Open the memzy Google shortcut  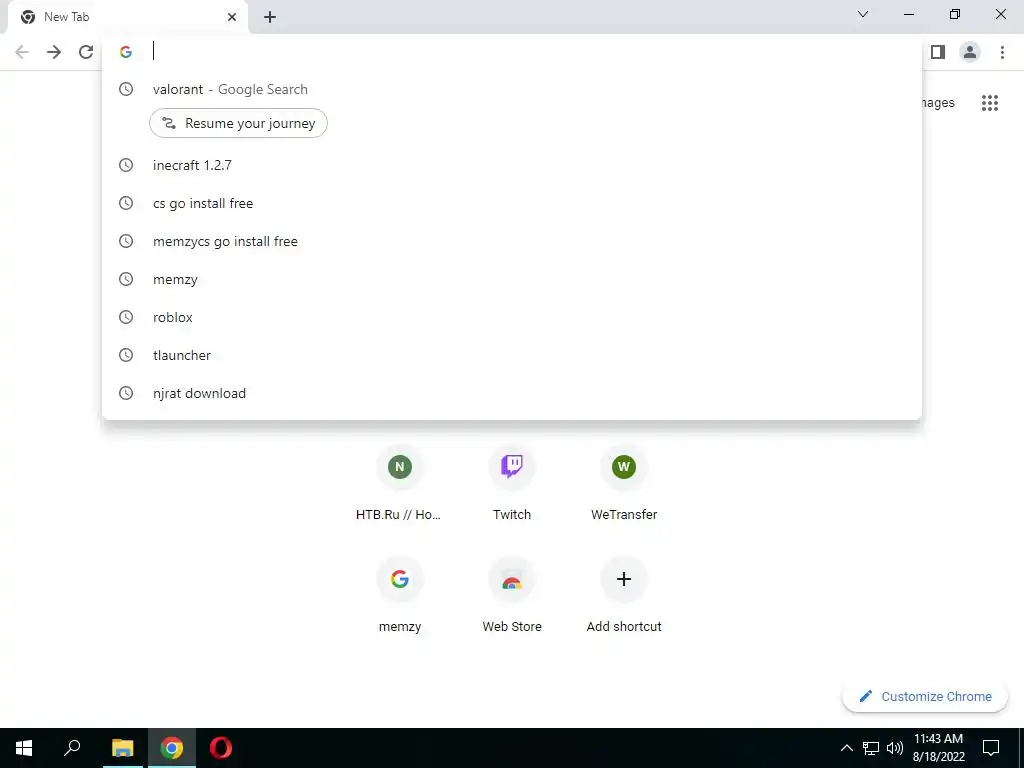pos(400,596)
